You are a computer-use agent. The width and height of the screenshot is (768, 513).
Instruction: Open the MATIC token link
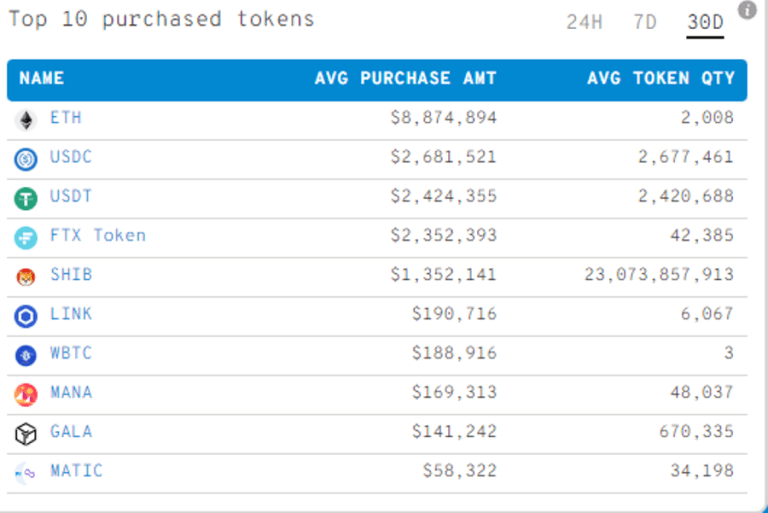[x=77, y=470]
